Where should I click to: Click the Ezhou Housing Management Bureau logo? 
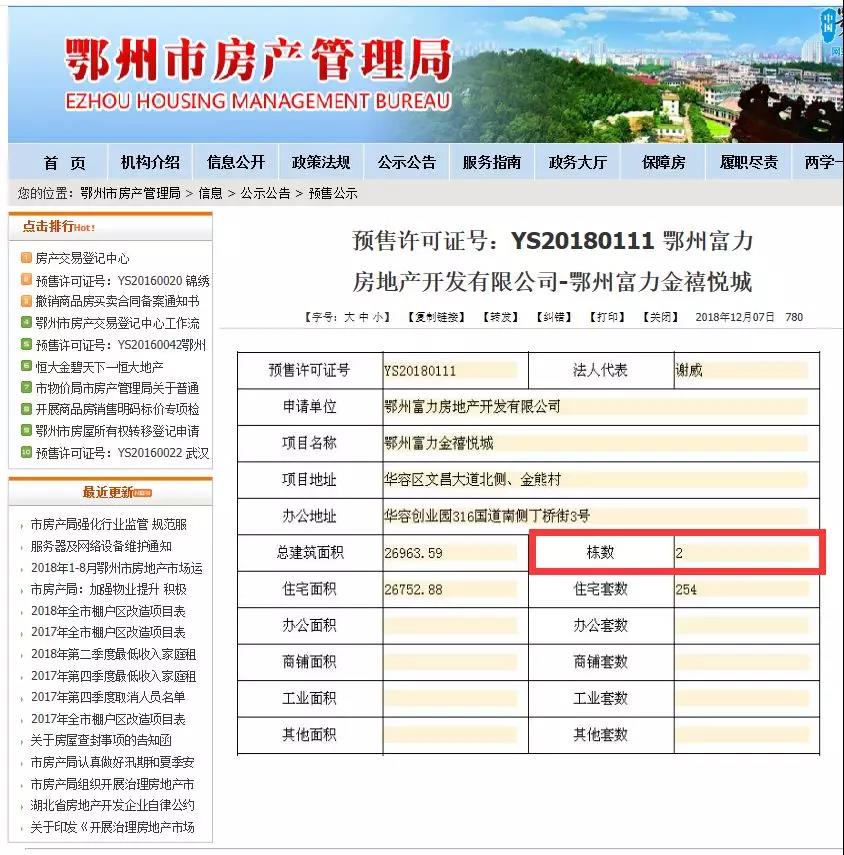point(258,72)
